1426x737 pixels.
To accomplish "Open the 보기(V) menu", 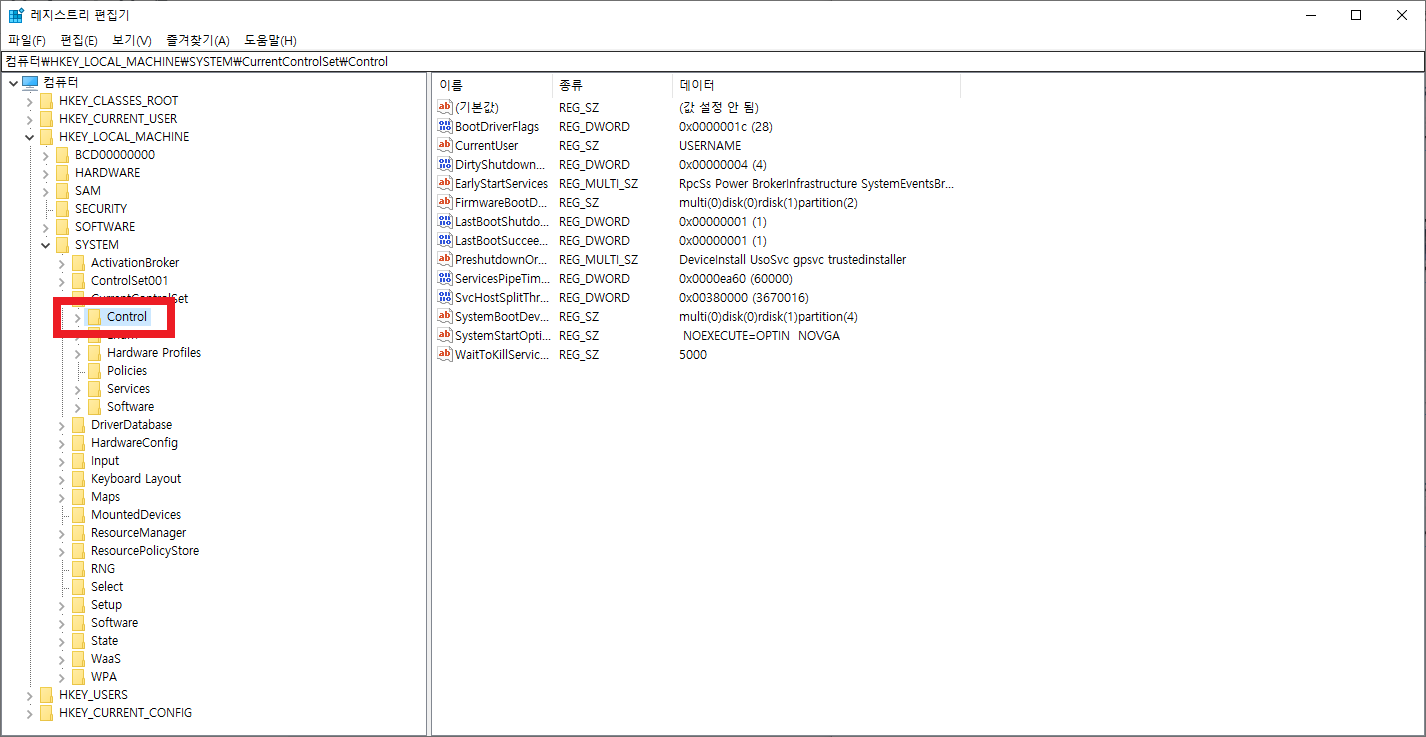I will point(132,41).
